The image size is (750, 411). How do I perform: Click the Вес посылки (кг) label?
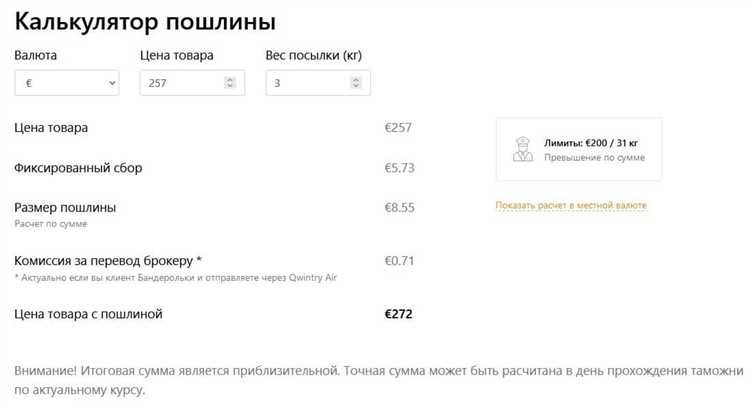313,56
